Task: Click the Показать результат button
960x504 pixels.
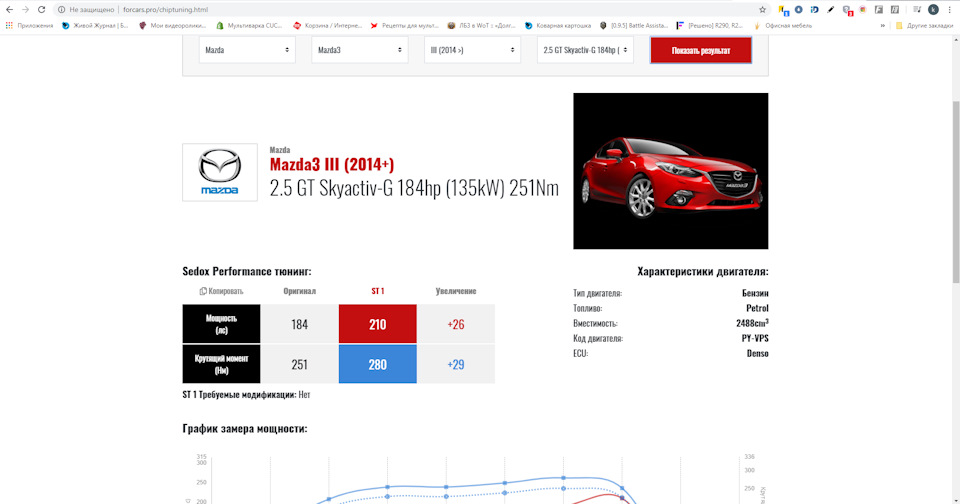Action: coord(700,50)
